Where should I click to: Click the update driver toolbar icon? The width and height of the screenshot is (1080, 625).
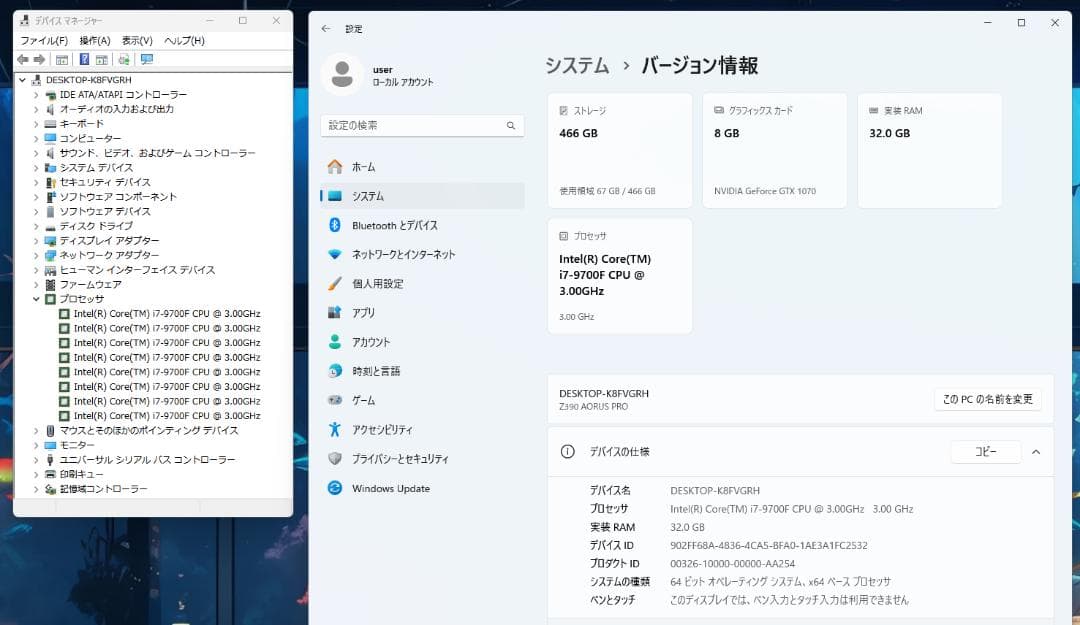point(125,59)
